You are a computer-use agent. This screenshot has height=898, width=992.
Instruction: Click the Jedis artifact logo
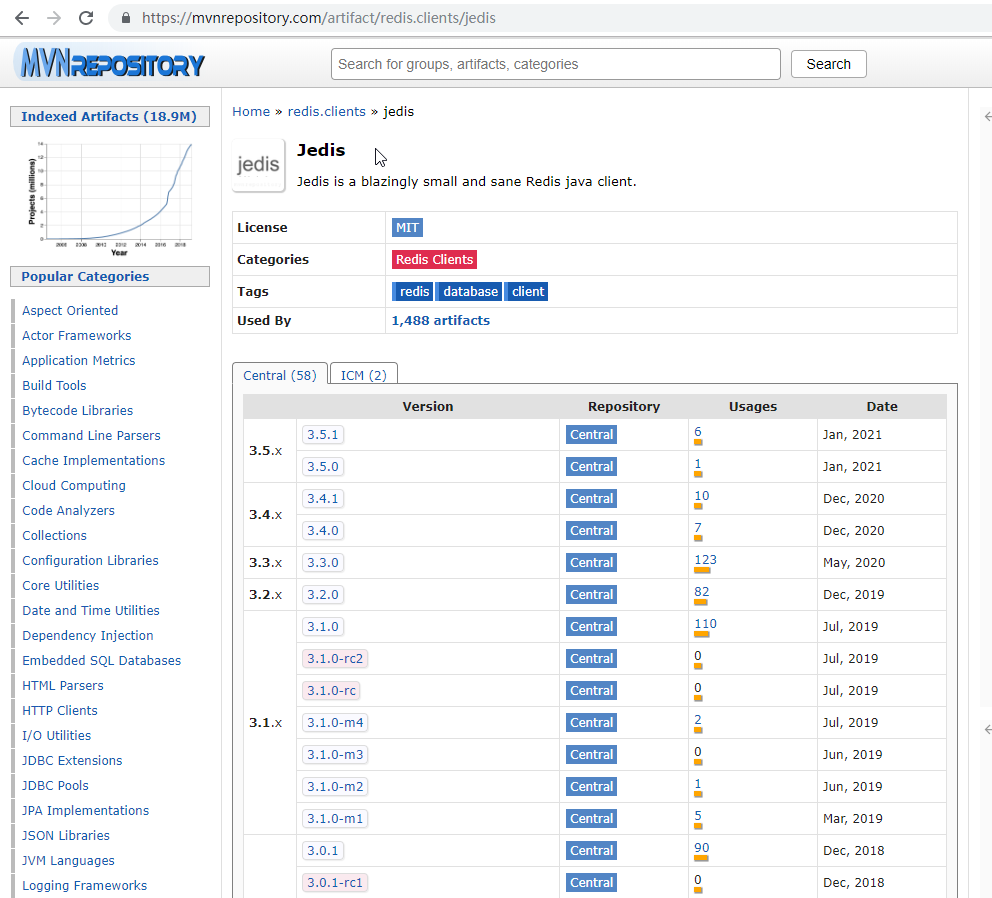[x=258, y=166]
